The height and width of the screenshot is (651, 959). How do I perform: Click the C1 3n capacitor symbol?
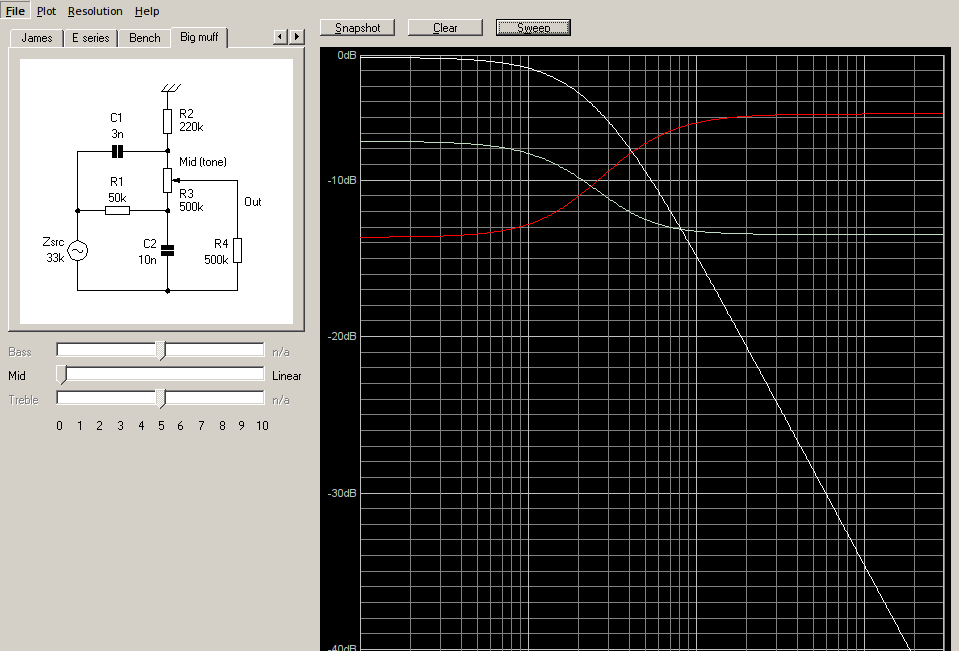117,151
